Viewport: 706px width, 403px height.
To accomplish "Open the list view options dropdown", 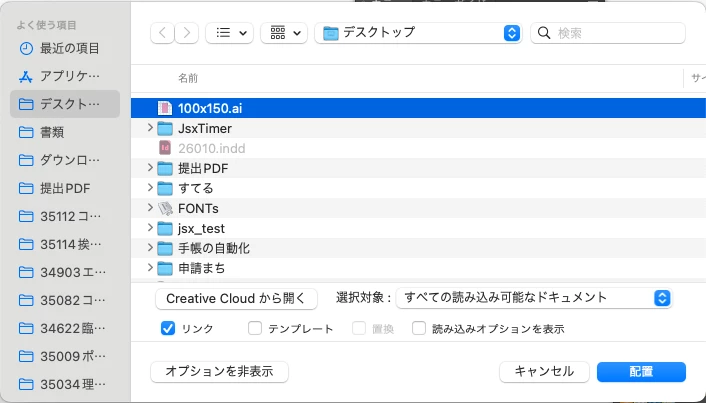I will tap(230, 33).
